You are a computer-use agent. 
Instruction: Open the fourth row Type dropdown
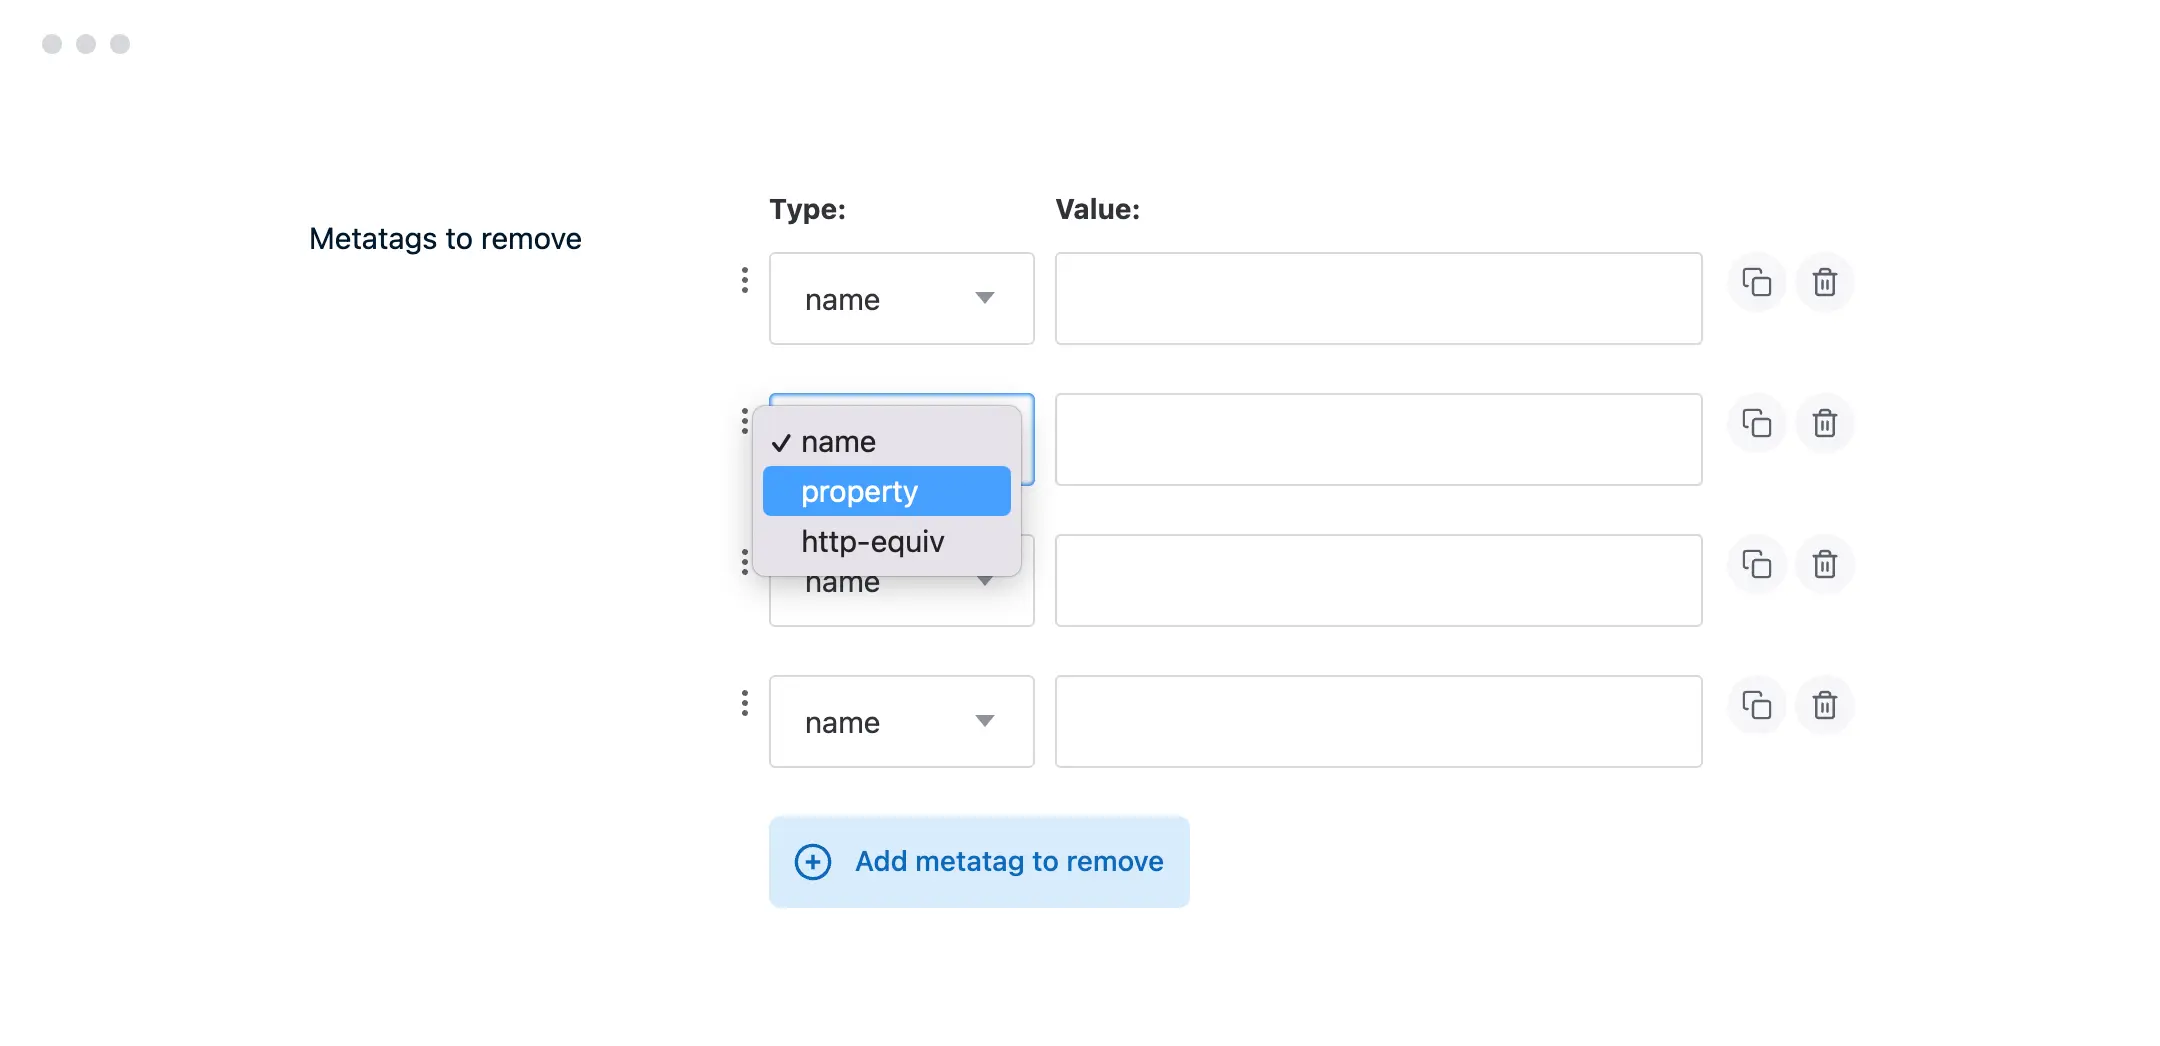point(900,721)
